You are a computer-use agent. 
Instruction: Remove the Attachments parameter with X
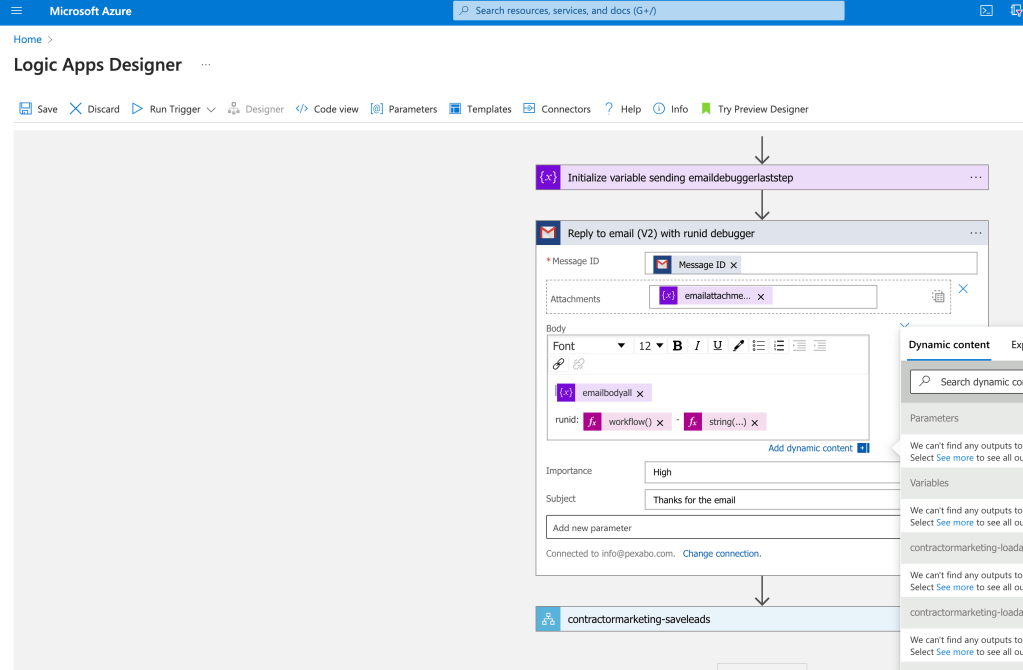click(x=963, y=288)
